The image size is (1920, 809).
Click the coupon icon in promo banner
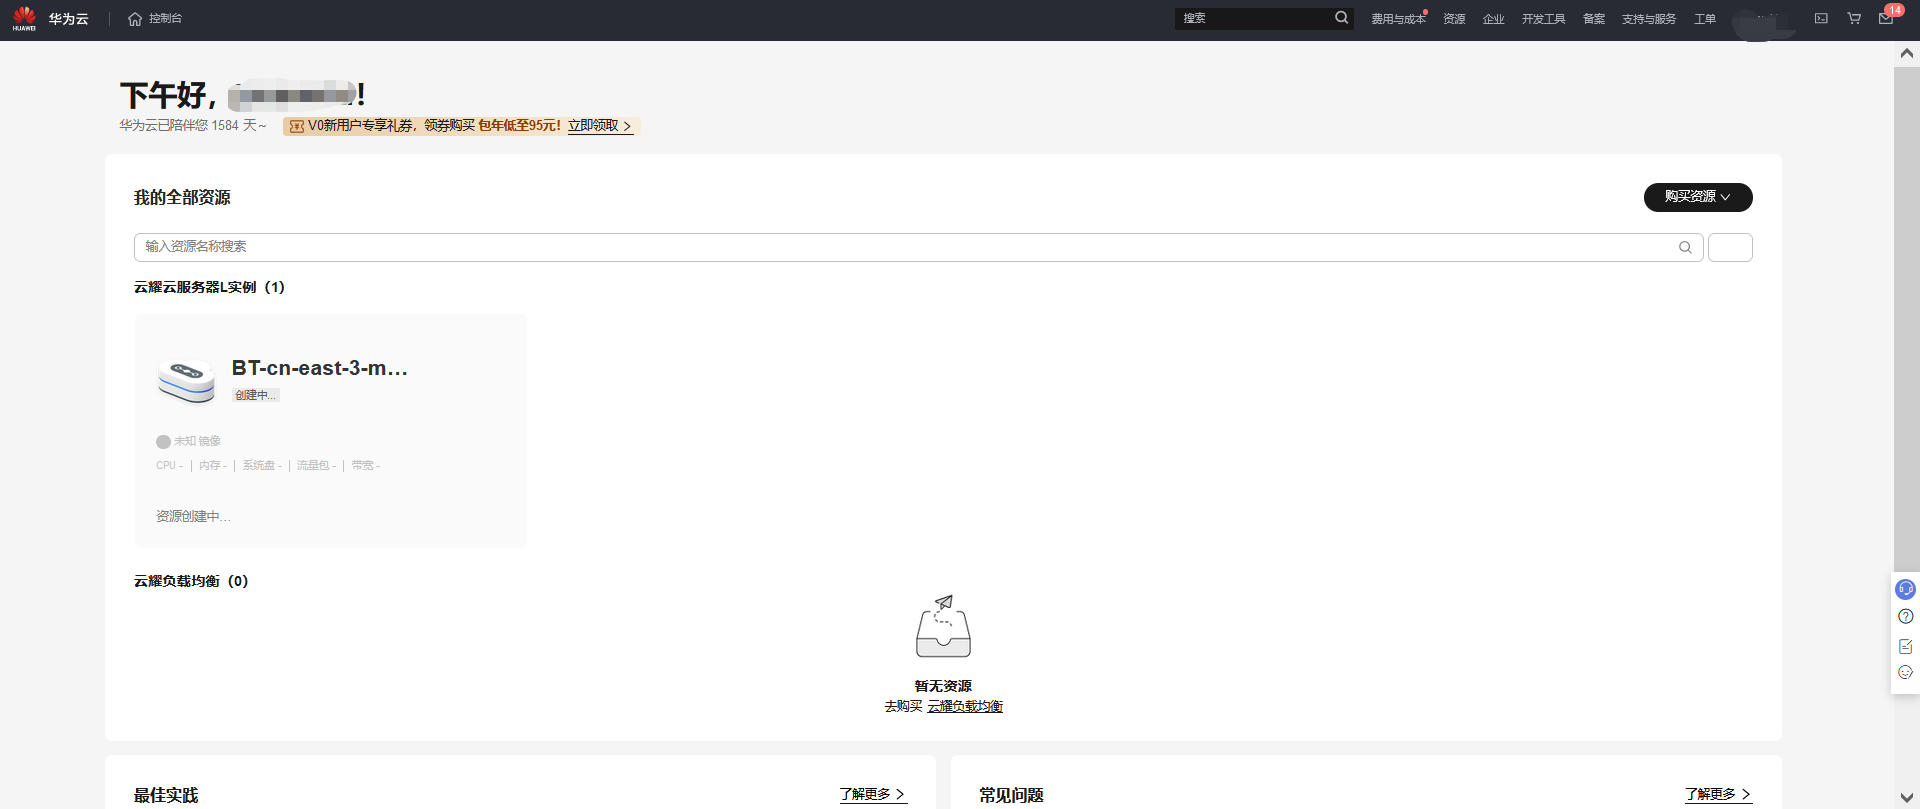pos(296,126)
